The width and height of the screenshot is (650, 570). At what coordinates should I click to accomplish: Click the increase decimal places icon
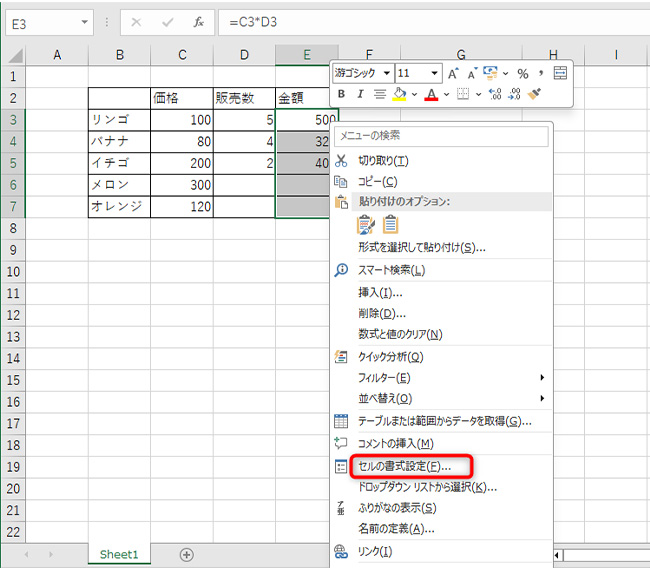pyautogui.click(x=494, y=94)
